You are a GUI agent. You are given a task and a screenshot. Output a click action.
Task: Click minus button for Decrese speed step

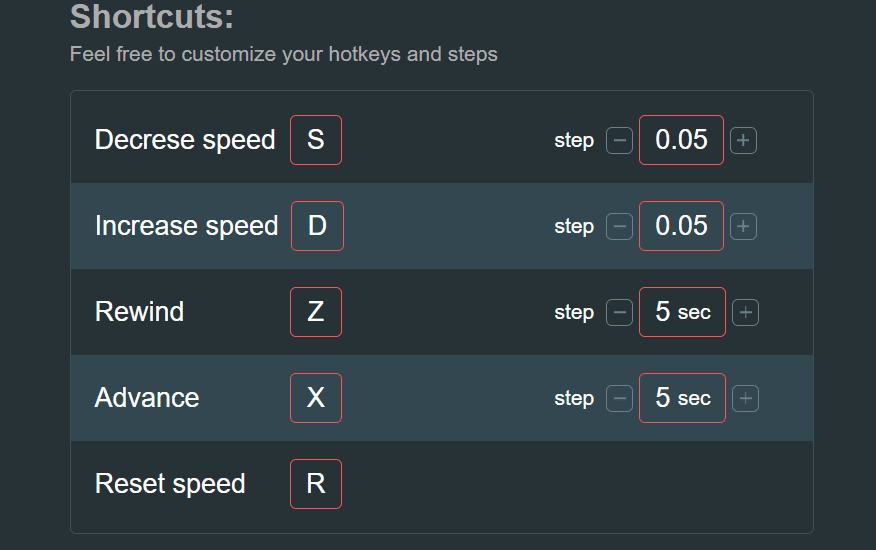[620, 141]
